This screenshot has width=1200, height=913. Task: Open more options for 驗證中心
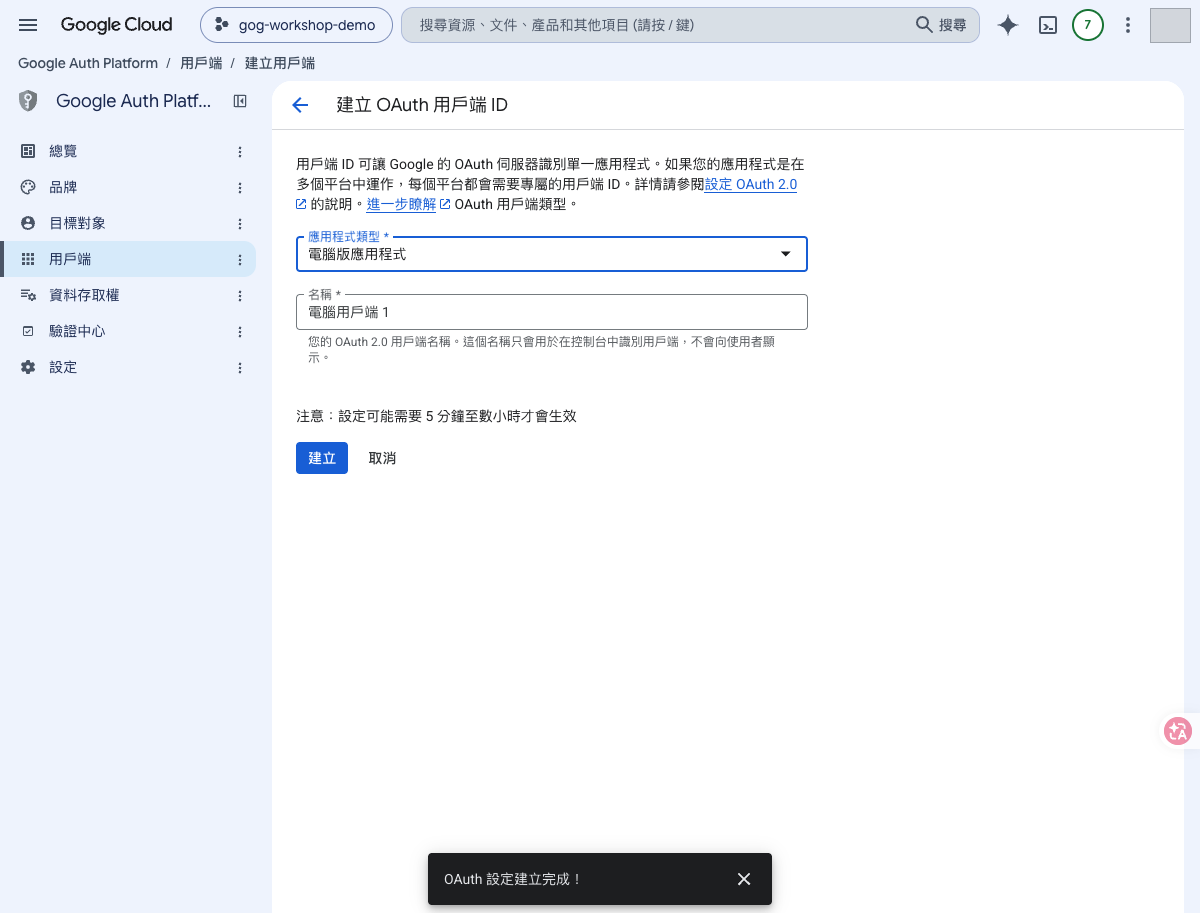pos(240,331)
